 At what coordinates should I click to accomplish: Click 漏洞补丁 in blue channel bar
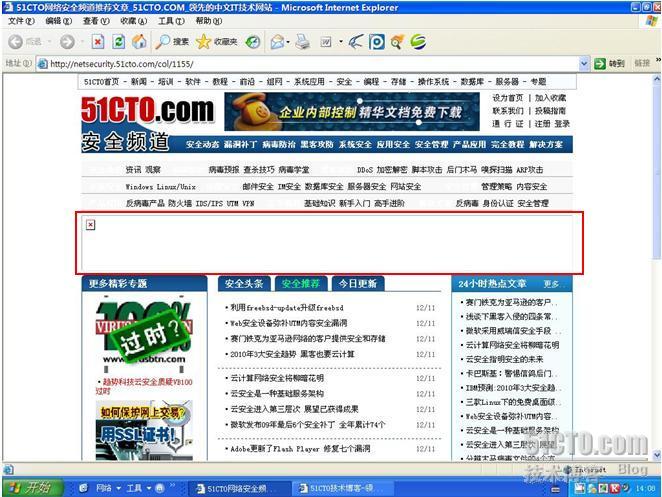(x=240, y=144)
